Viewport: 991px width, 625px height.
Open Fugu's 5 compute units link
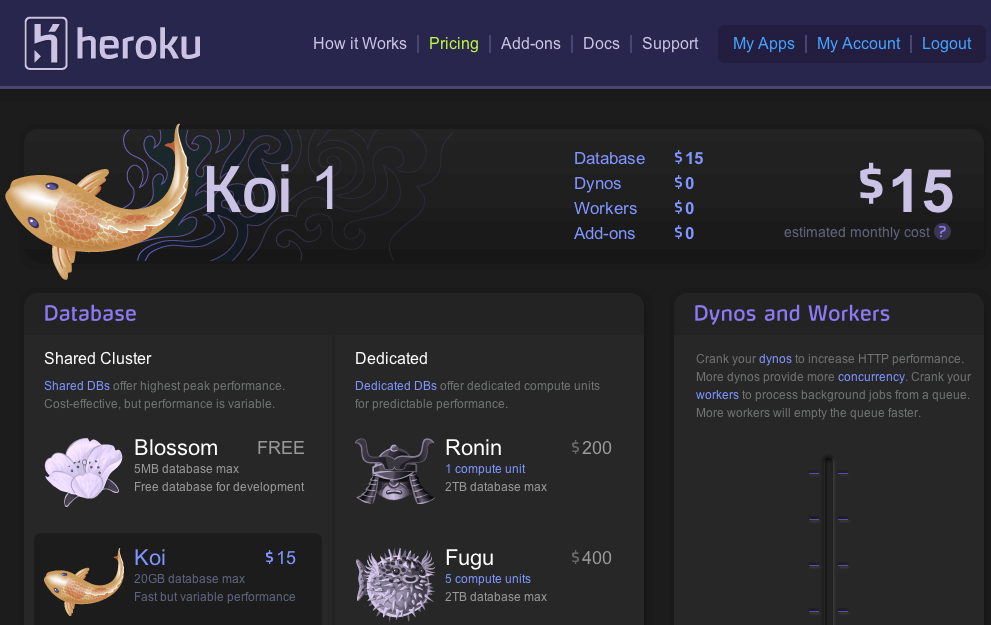coord(487,579)
